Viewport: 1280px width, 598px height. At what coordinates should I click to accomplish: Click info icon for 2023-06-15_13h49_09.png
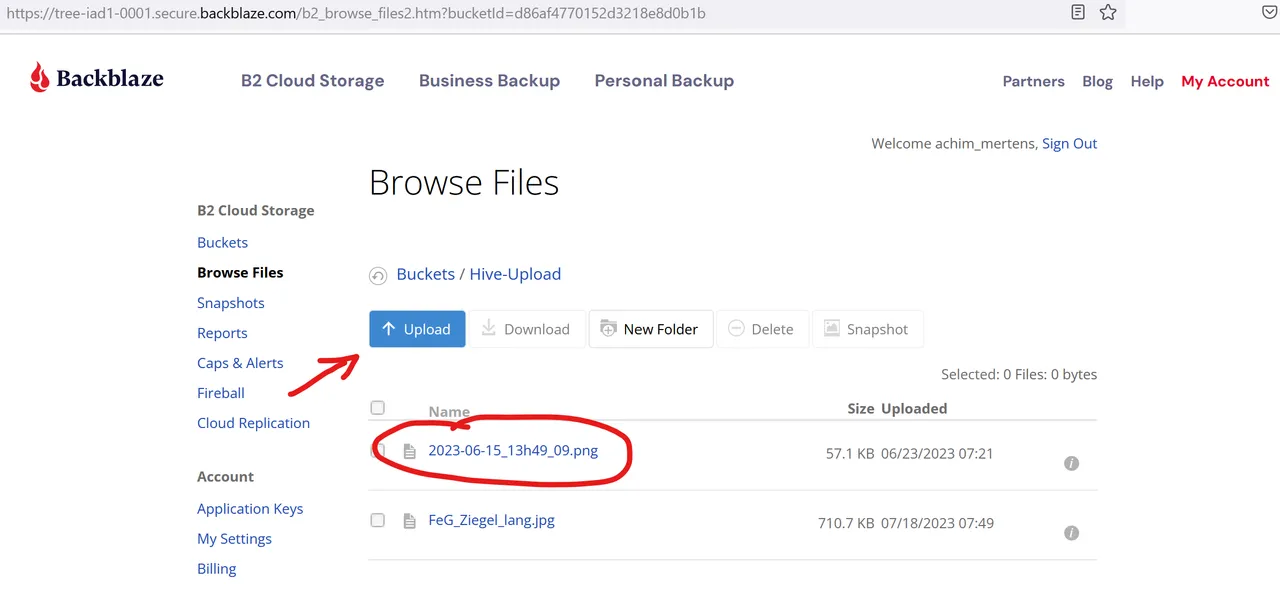[x=1071, y=463]
